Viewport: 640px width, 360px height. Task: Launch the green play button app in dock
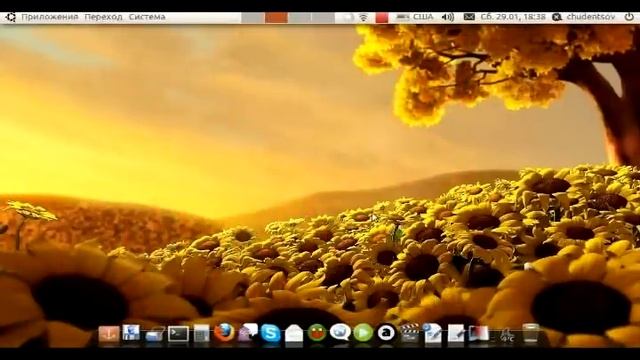pyautogui.click(x=363, y=333)
